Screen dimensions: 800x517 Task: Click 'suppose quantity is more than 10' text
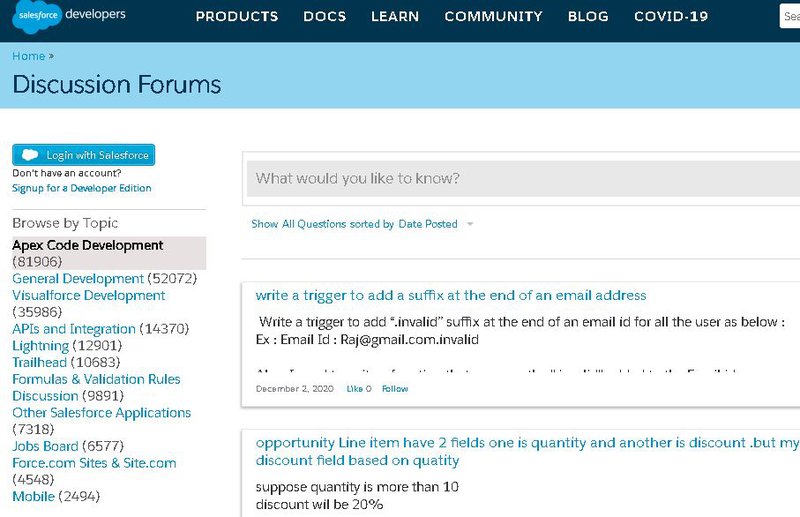(x=357, y=487)
